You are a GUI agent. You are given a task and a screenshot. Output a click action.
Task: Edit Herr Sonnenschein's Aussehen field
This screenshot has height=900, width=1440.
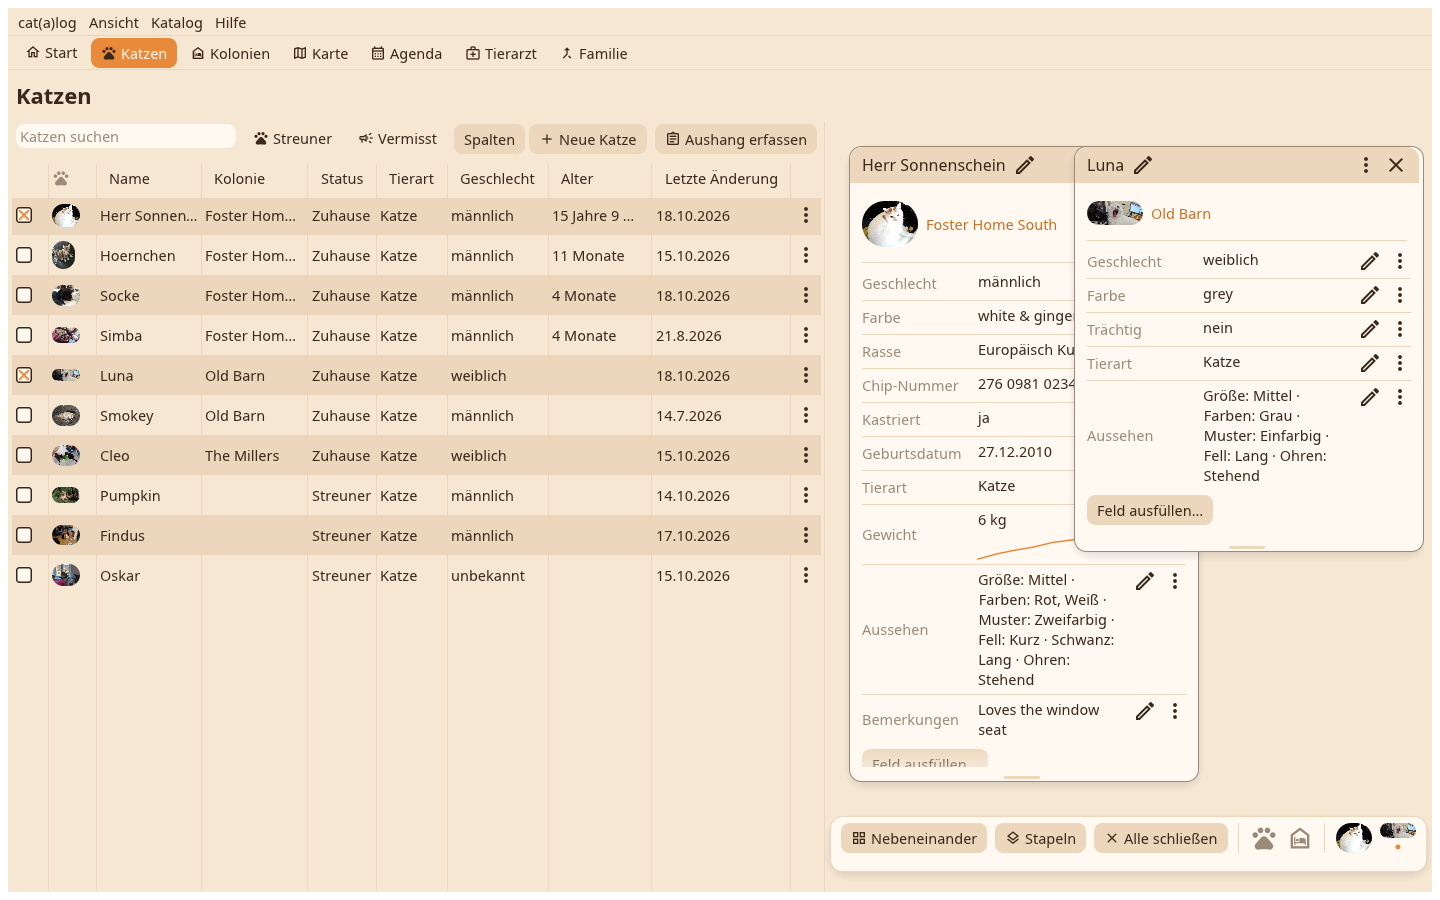point(1145,581)
